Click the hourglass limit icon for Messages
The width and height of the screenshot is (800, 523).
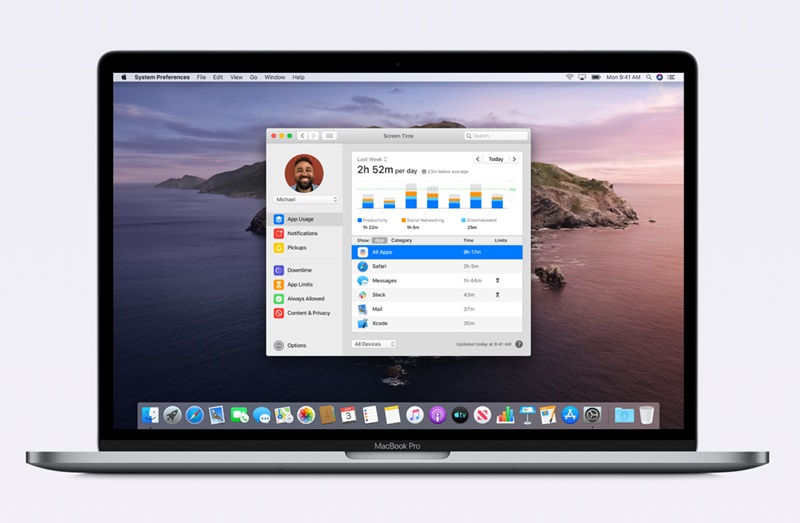pos(497,281)
